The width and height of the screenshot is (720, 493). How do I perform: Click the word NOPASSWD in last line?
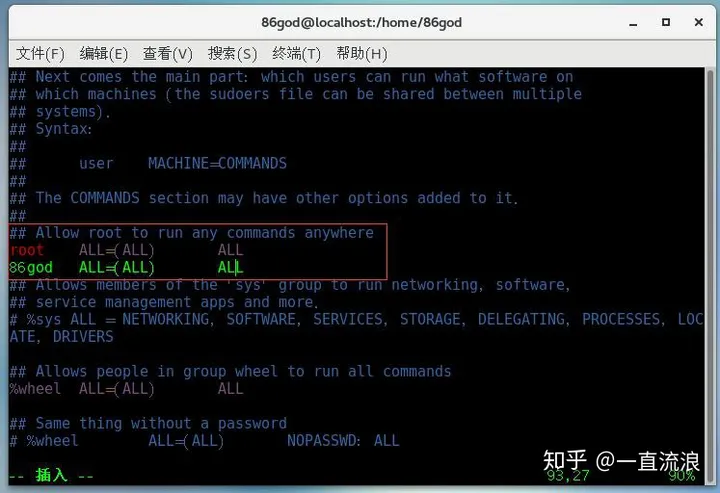coord(324,441)
